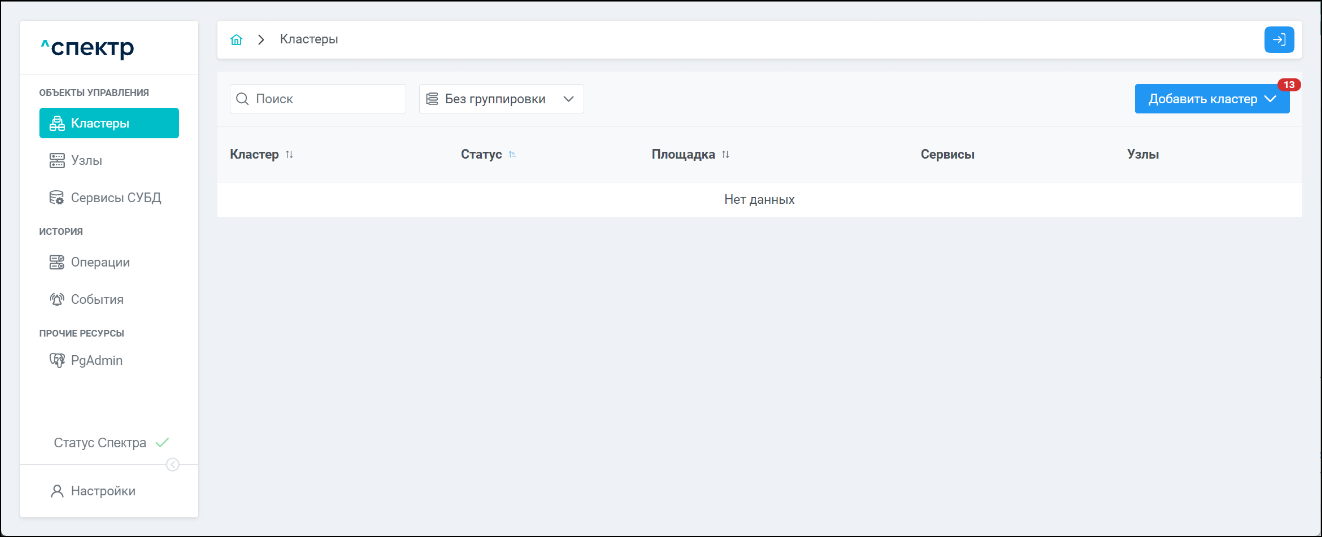Screen dimensions: 1322x538
Task: Go to Сервисы СУБД section
Action: click(x=115, y=197)
